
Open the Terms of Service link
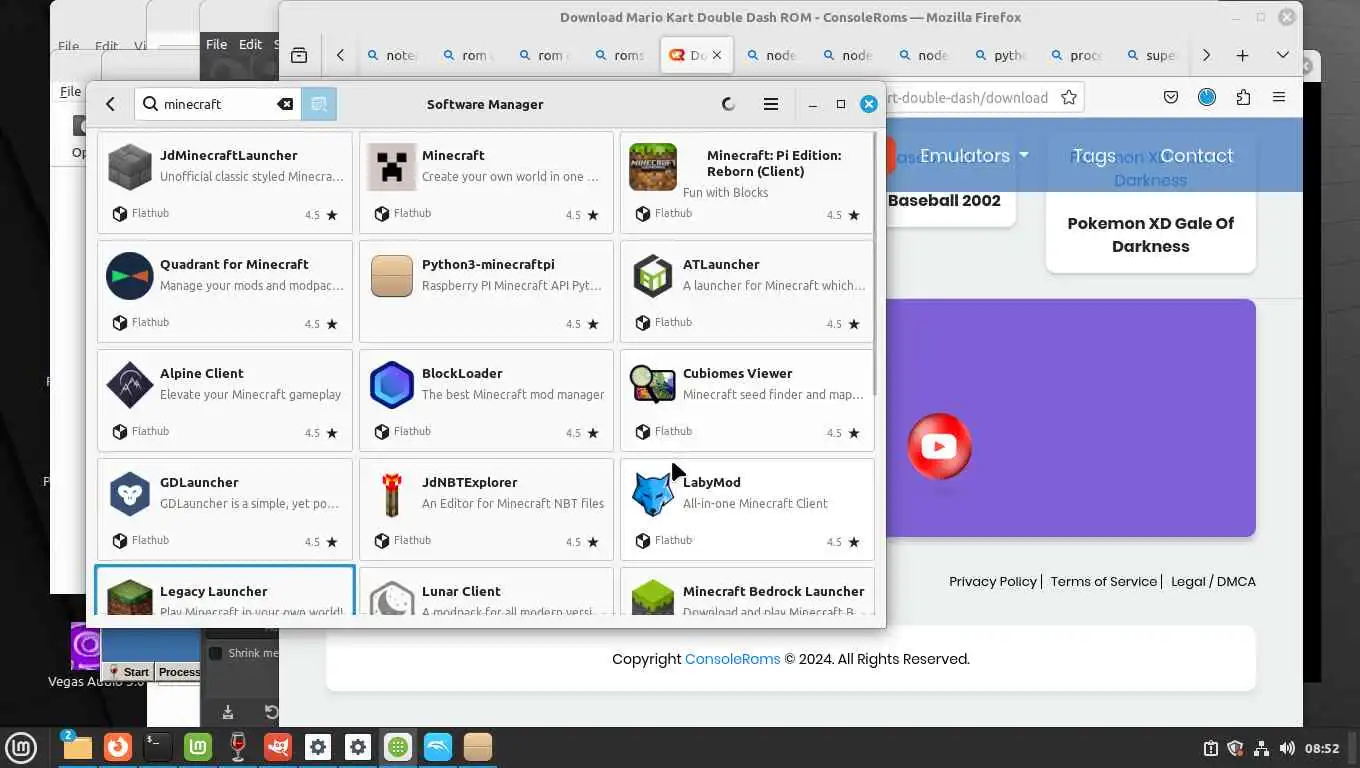(x=1103, y=581)
